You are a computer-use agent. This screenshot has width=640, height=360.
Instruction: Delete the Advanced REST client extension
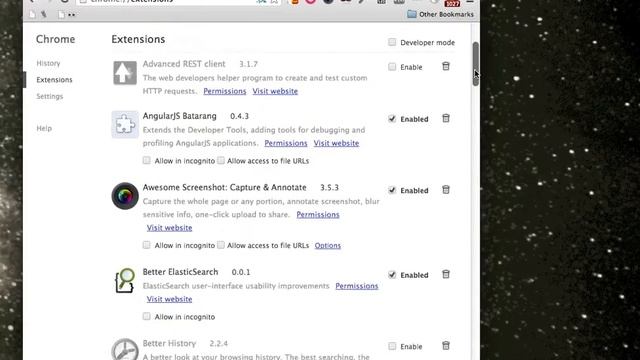446,66
